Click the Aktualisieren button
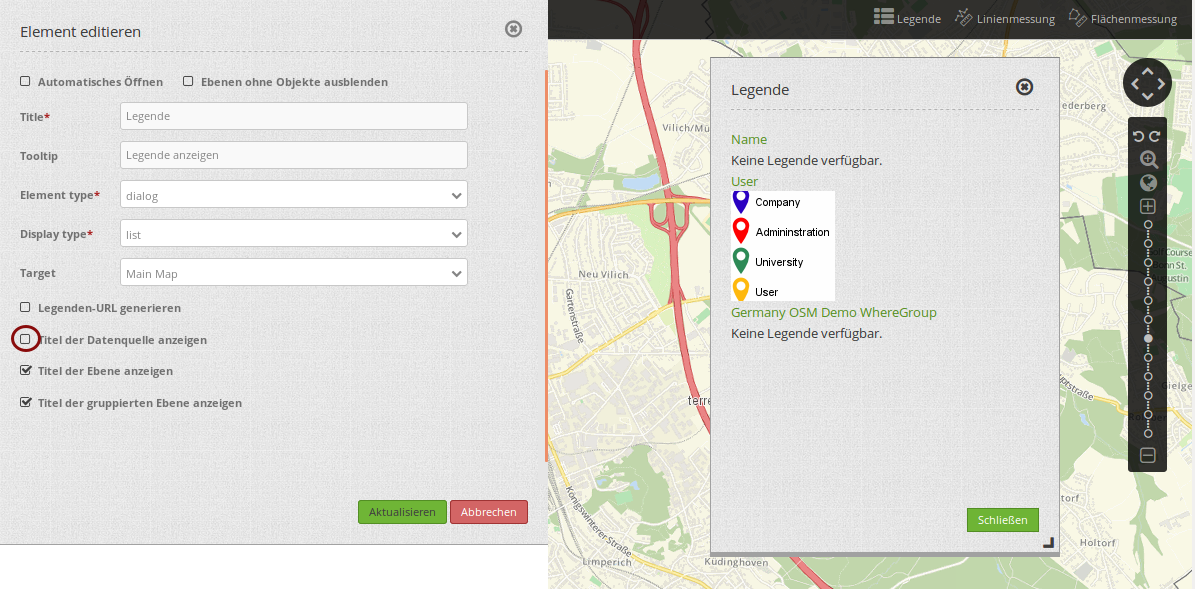The image size is (1197, 589). [x=402, y=512]
